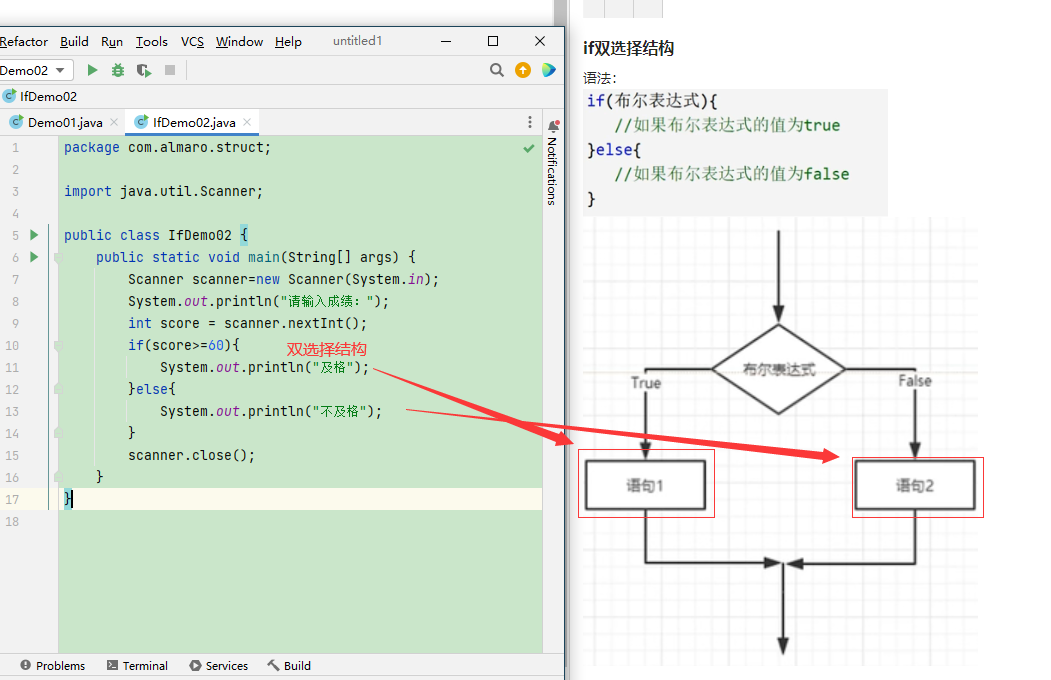Image resolution: width=1051 pixels, height=680 pixels.
Task: Click the gray Stop square icon
Action: click(x=170, y=70)
